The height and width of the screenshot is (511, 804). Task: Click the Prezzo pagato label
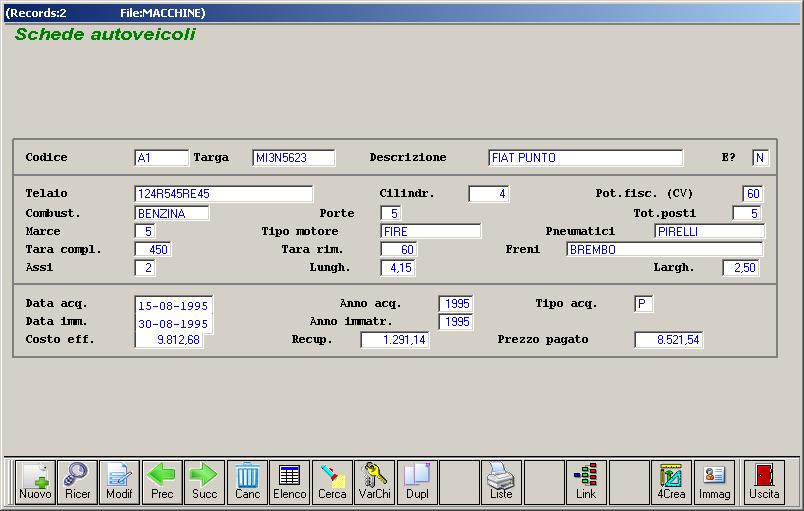(542, 339)
